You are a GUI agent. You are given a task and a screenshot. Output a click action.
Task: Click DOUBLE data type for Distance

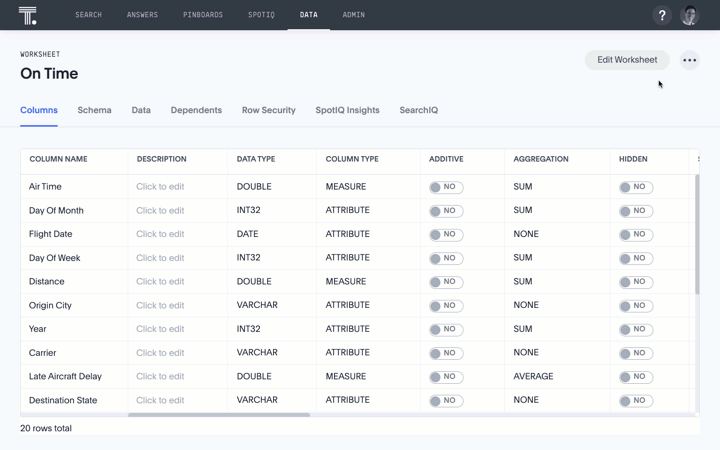pos(254,281)
